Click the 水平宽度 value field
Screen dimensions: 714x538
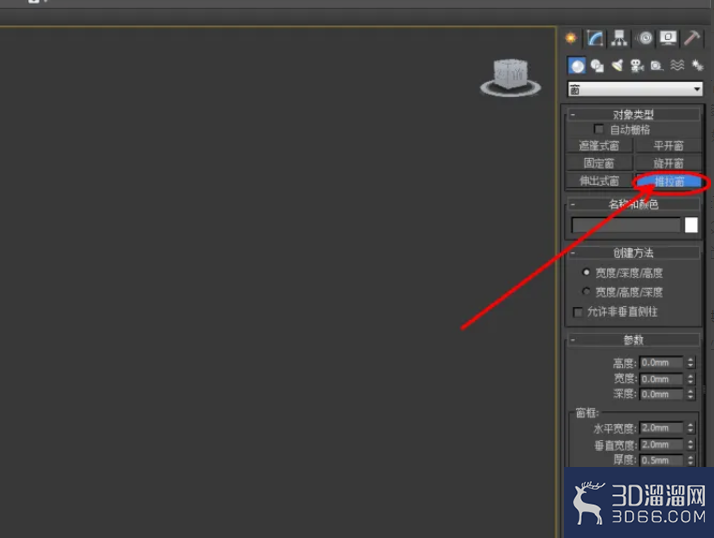661,428
